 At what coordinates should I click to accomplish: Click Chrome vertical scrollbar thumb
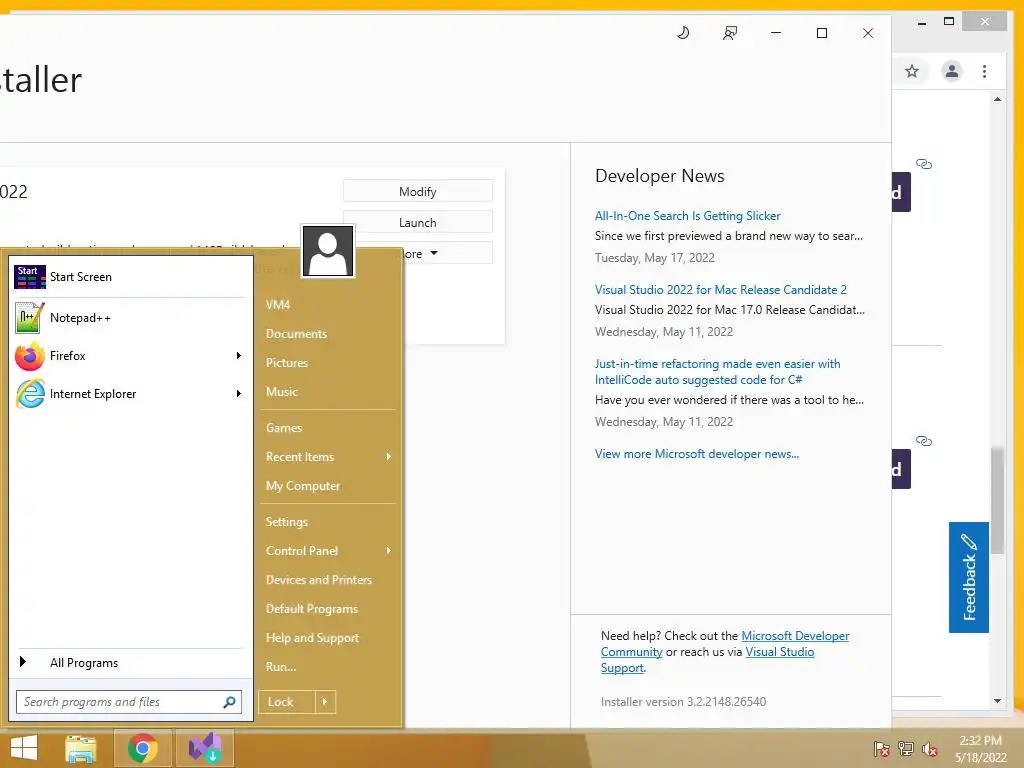pyautogui.click(x=997, y=500)
